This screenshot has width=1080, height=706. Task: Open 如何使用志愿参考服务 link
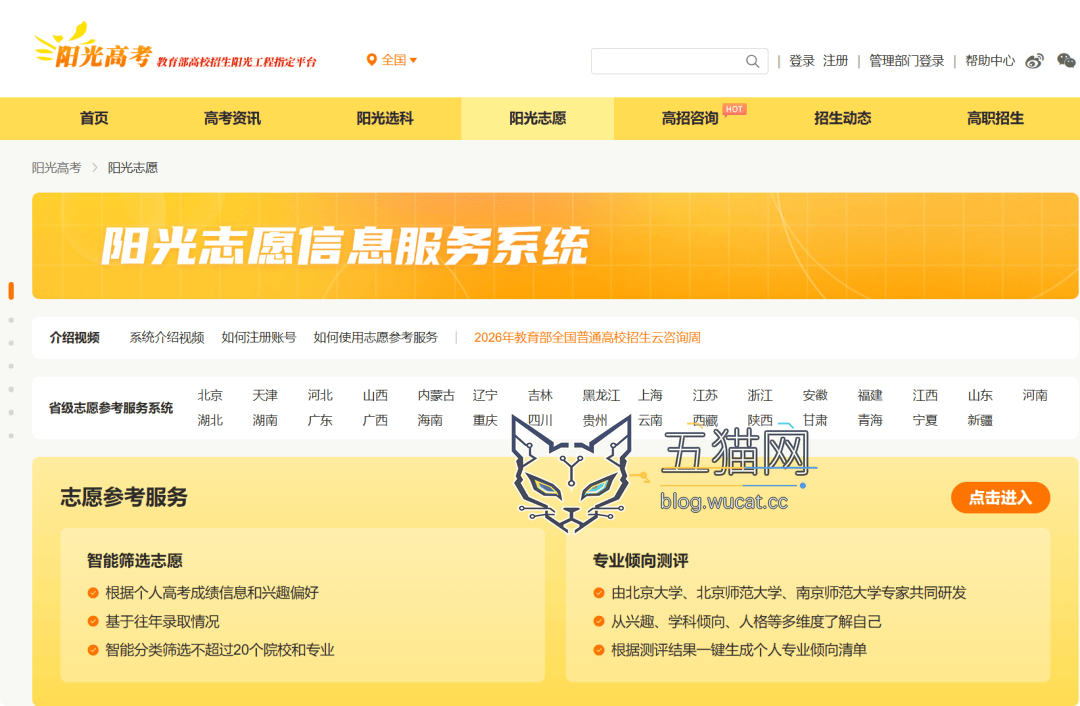point(375,338)
